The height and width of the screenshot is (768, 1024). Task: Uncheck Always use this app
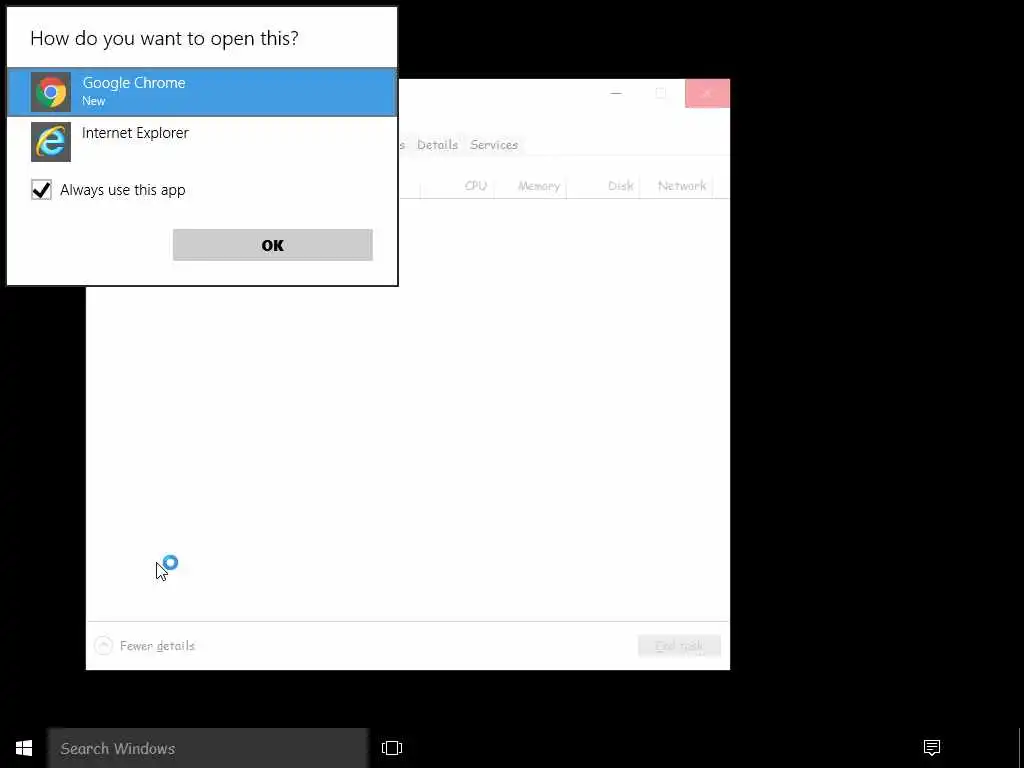[41, 190]
